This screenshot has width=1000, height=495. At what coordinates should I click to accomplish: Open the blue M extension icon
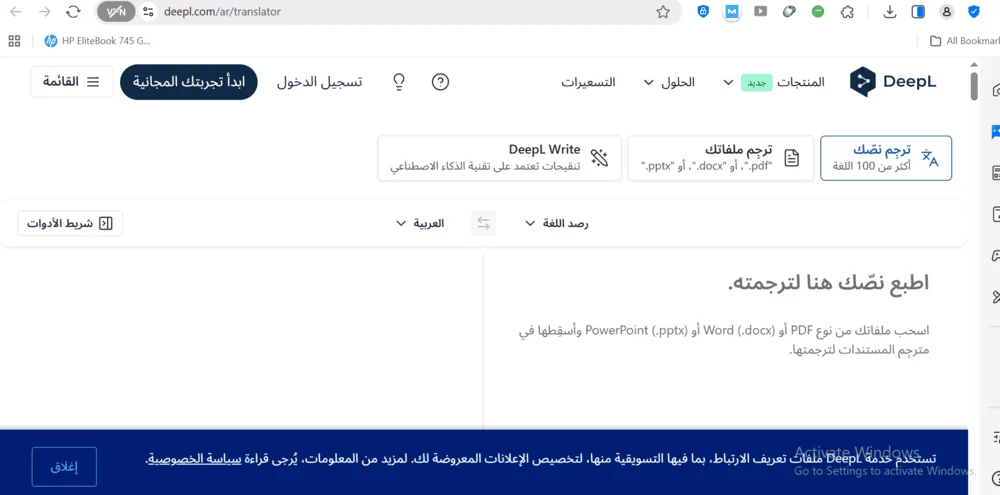tap(732, 11)
